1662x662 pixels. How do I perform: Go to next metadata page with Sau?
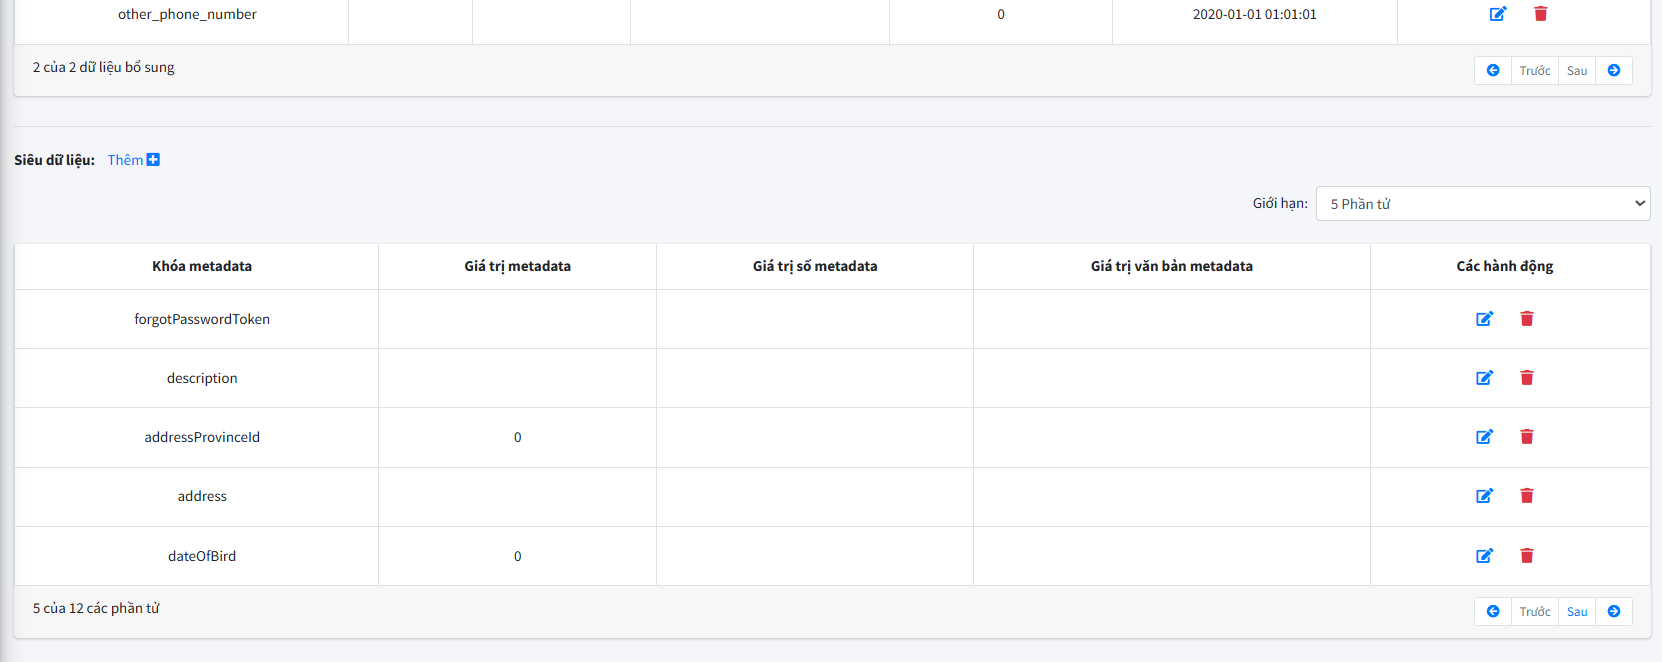pyautogui.click(x=1577, y=612)
